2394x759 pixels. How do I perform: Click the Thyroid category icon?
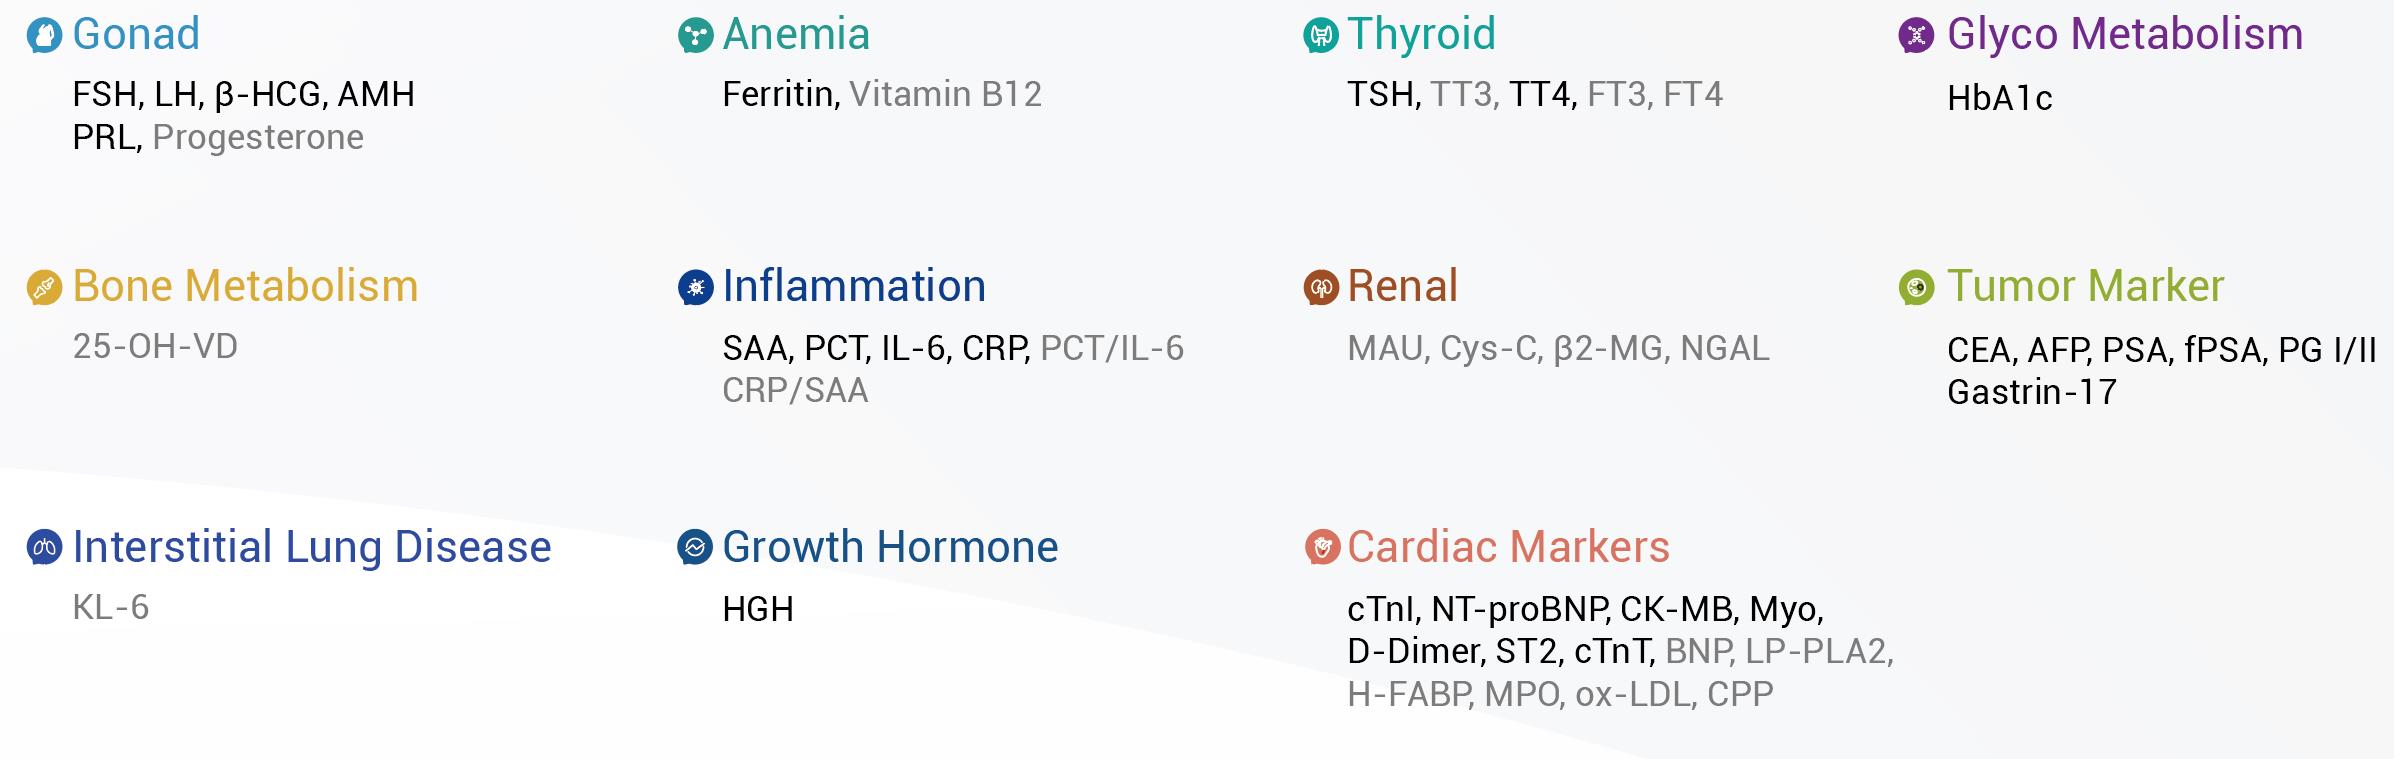[1321, 36]
